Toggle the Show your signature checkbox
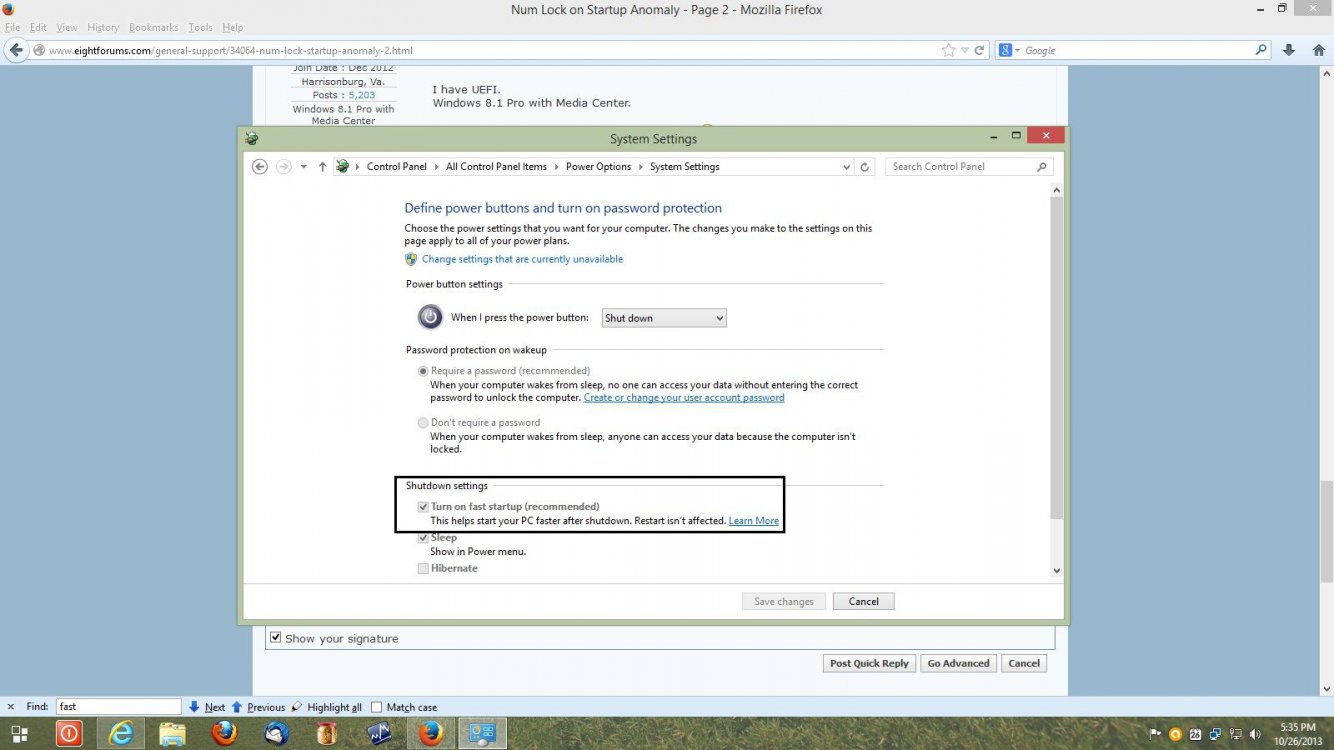 tap(276, 638)
